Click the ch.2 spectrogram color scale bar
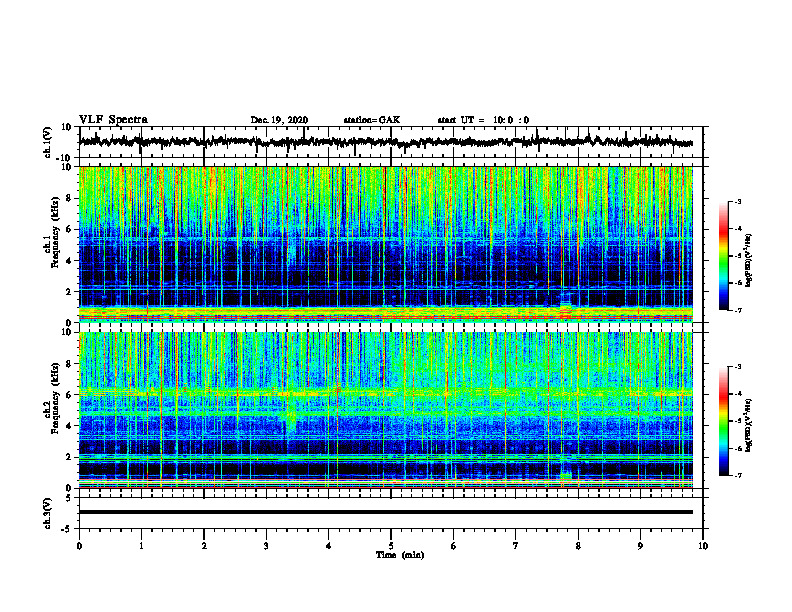This screenshot has height=612, width=792. point(724,421)
